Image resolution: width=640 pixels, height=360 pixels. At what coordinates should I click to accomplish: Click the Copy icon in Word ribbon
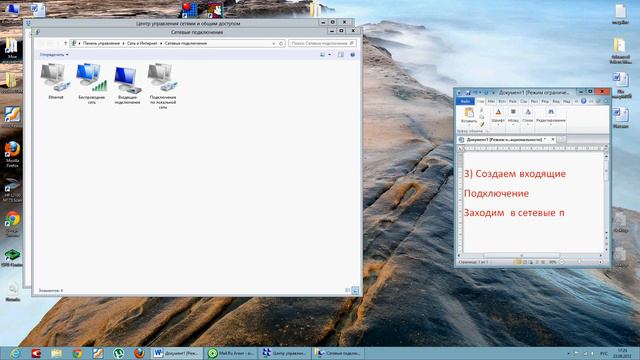pyautogui.click(x=482, y=117)
